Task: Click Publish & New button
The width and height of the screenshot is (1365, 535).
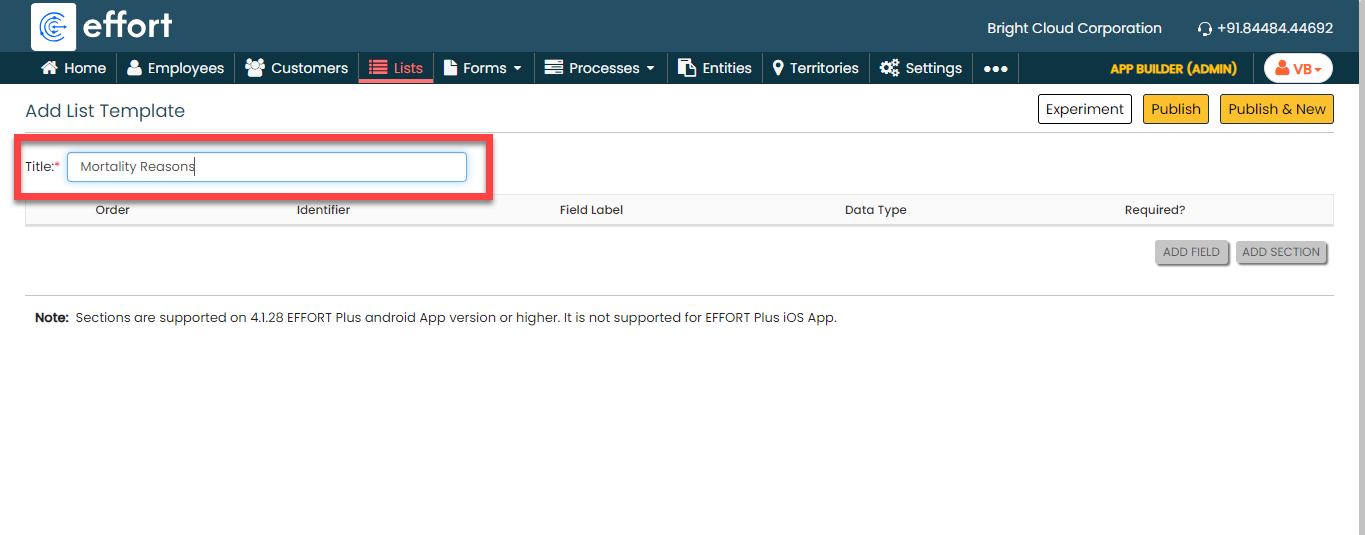Action: [x=1276, y=109]
